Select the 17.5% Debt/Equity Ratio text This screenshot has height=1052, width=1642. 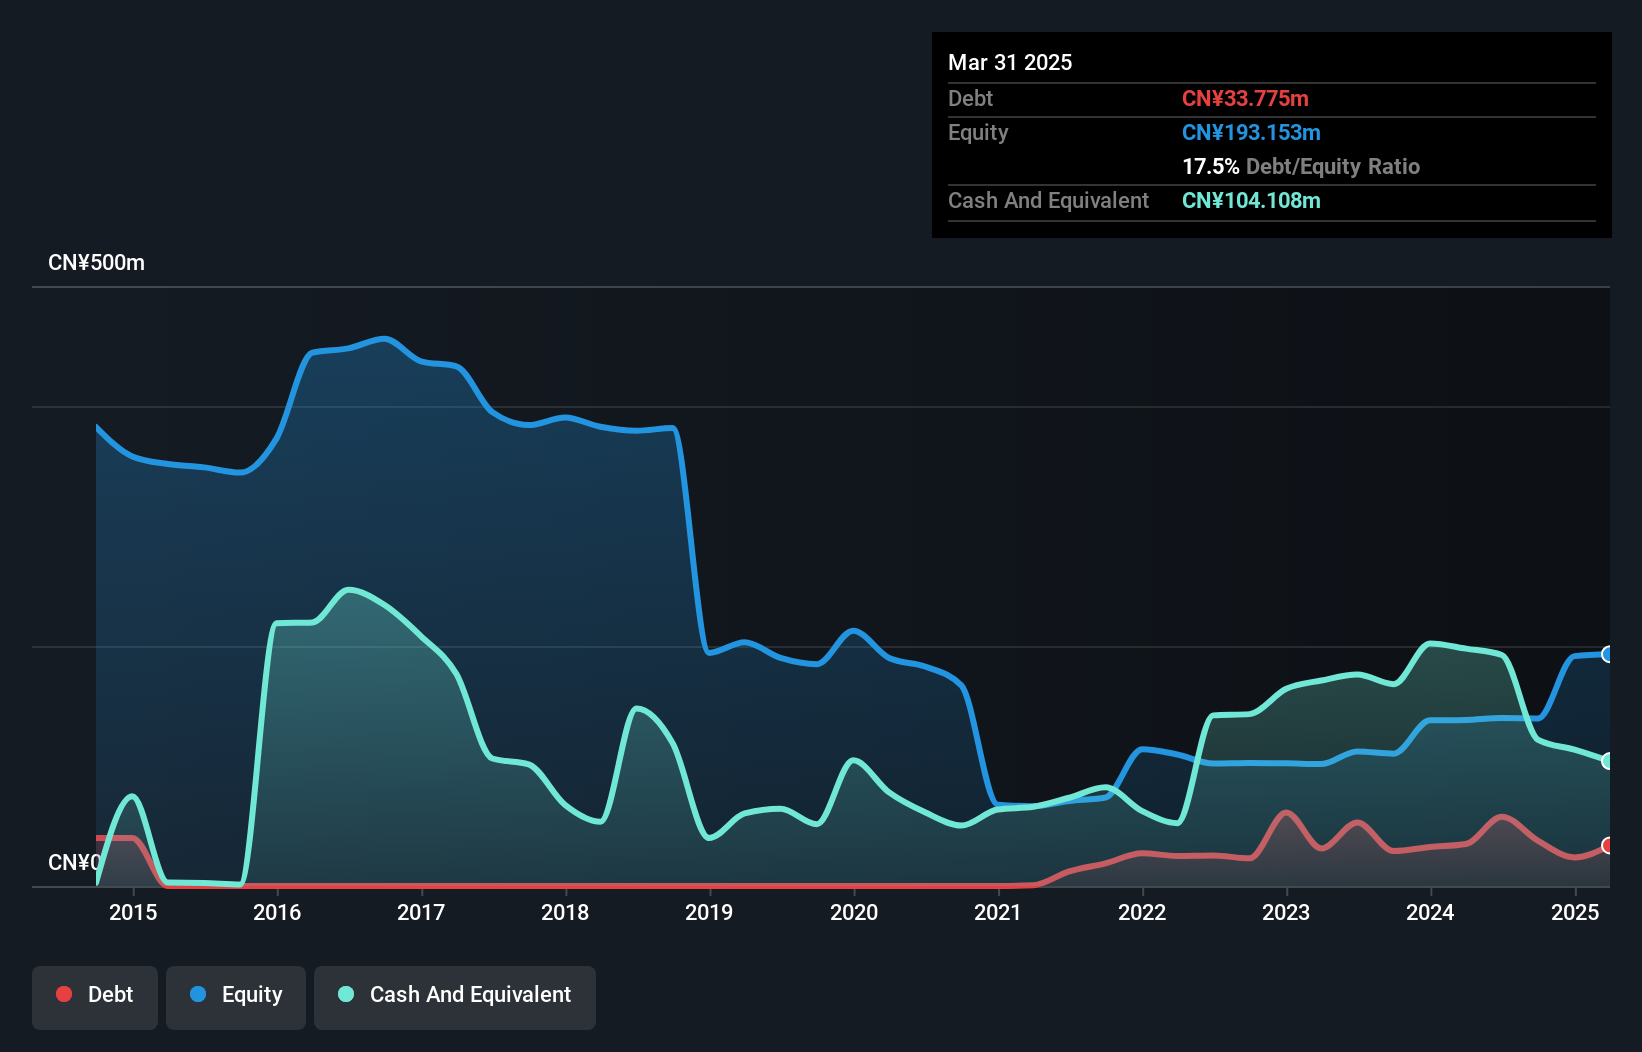pyautogui.click(x=1301, y=166)
